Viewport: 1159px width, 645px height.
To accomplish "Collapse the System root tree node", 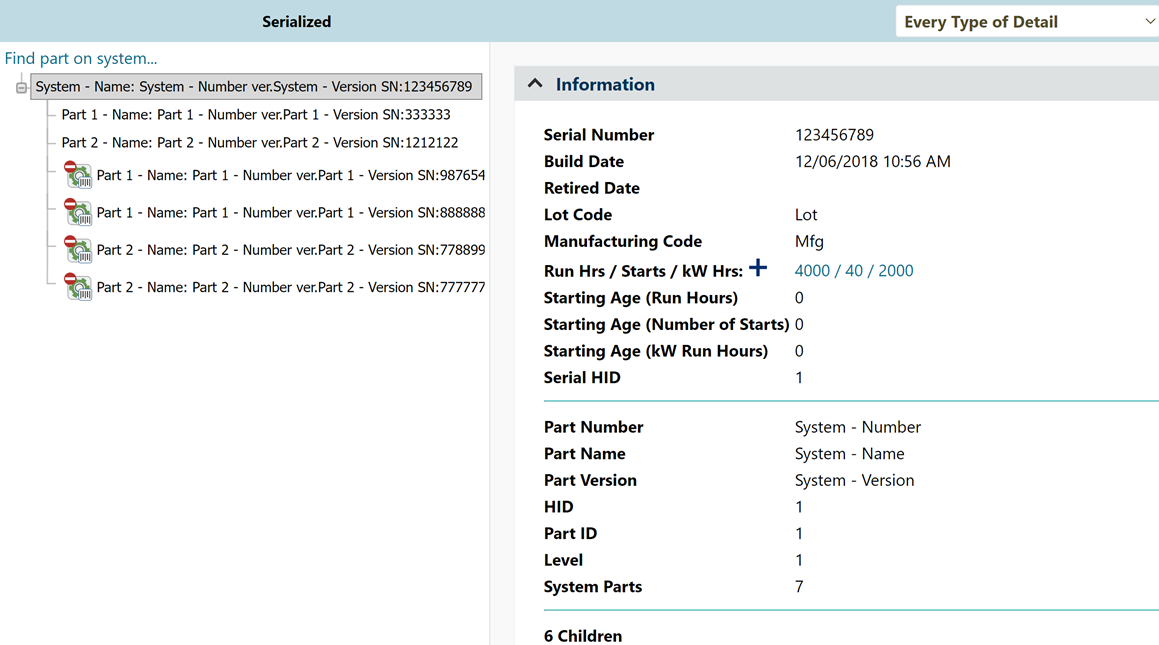I will 21,88.
